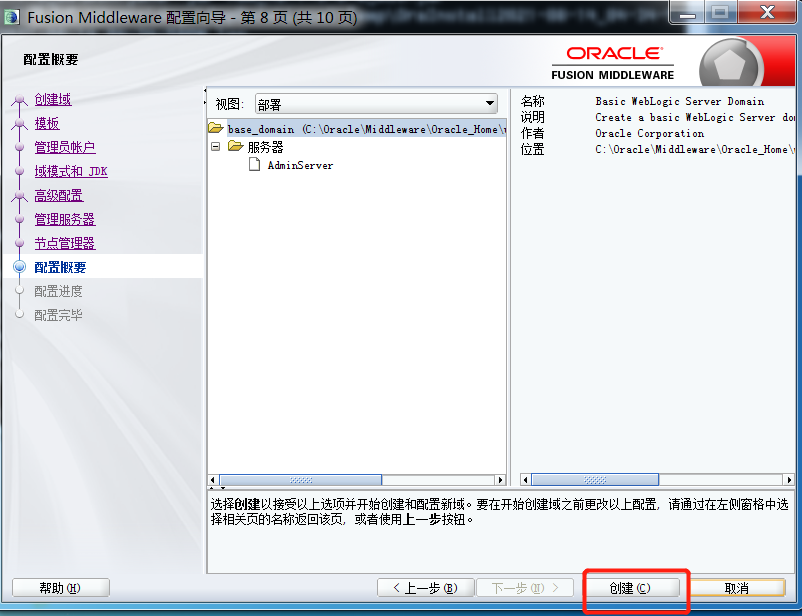Collapse the 服务器 tree node
This screenshot has height=616, width=802.
216,147
